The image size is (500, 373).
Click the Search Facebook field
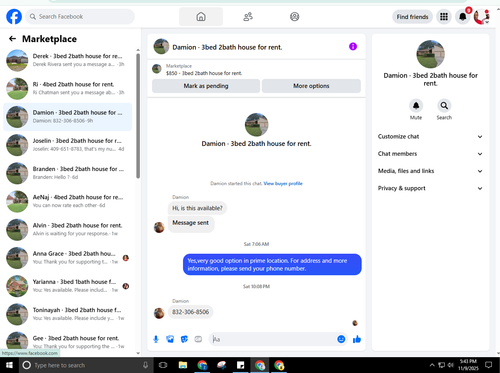coord(80,16)
